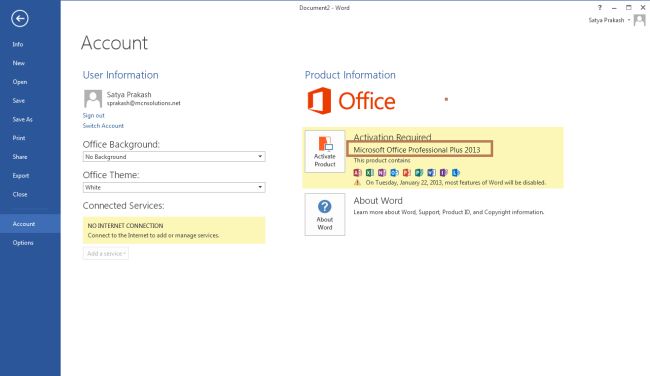Click the Access app icon

coord(357,172)
